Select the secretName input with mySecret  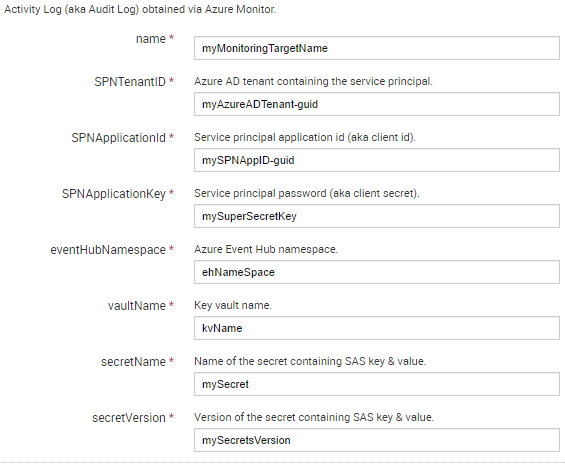[x=377, y=384]
